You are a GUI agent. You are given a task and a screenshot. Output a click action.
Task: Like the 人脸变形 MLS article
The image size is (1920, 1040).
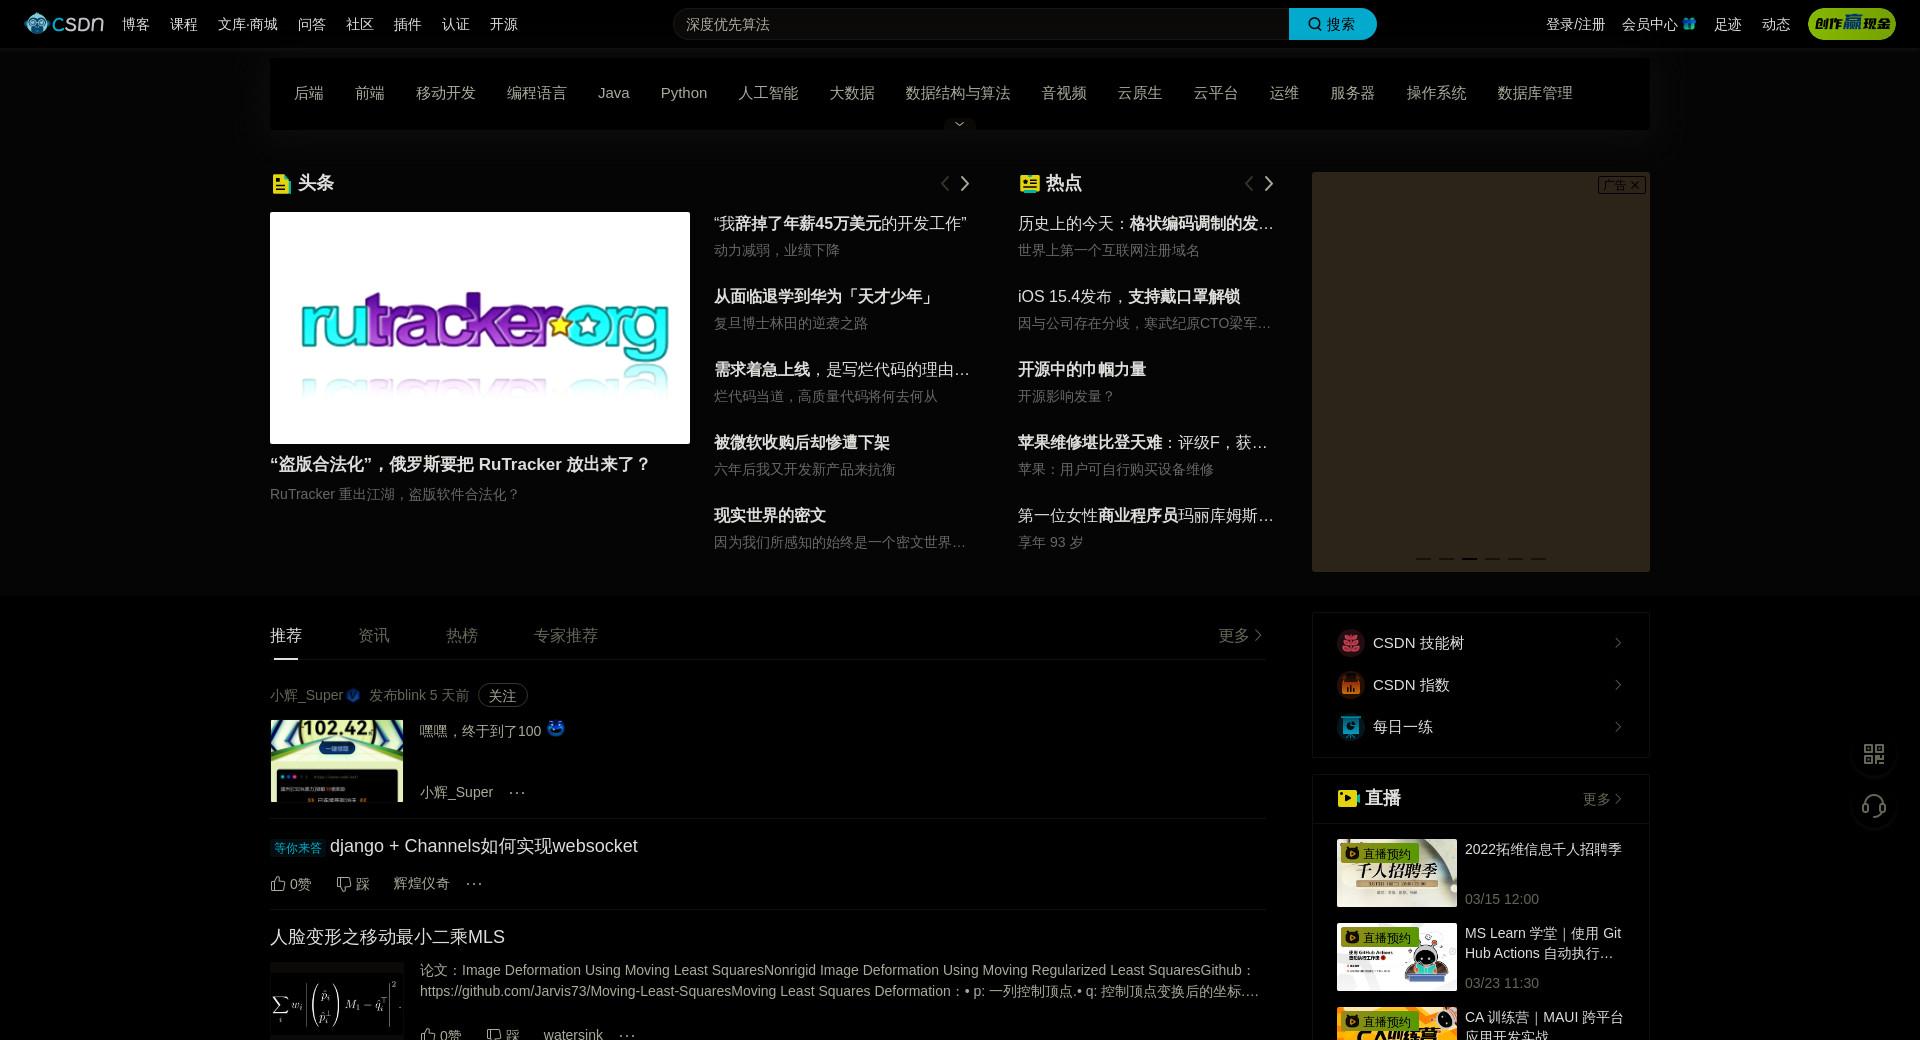pos(441,1034)
